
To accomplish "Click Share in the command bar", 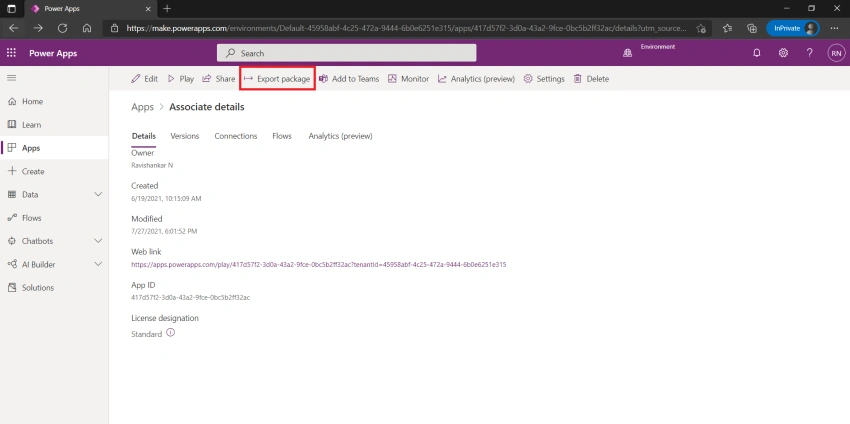I will [x=218, y=79].
